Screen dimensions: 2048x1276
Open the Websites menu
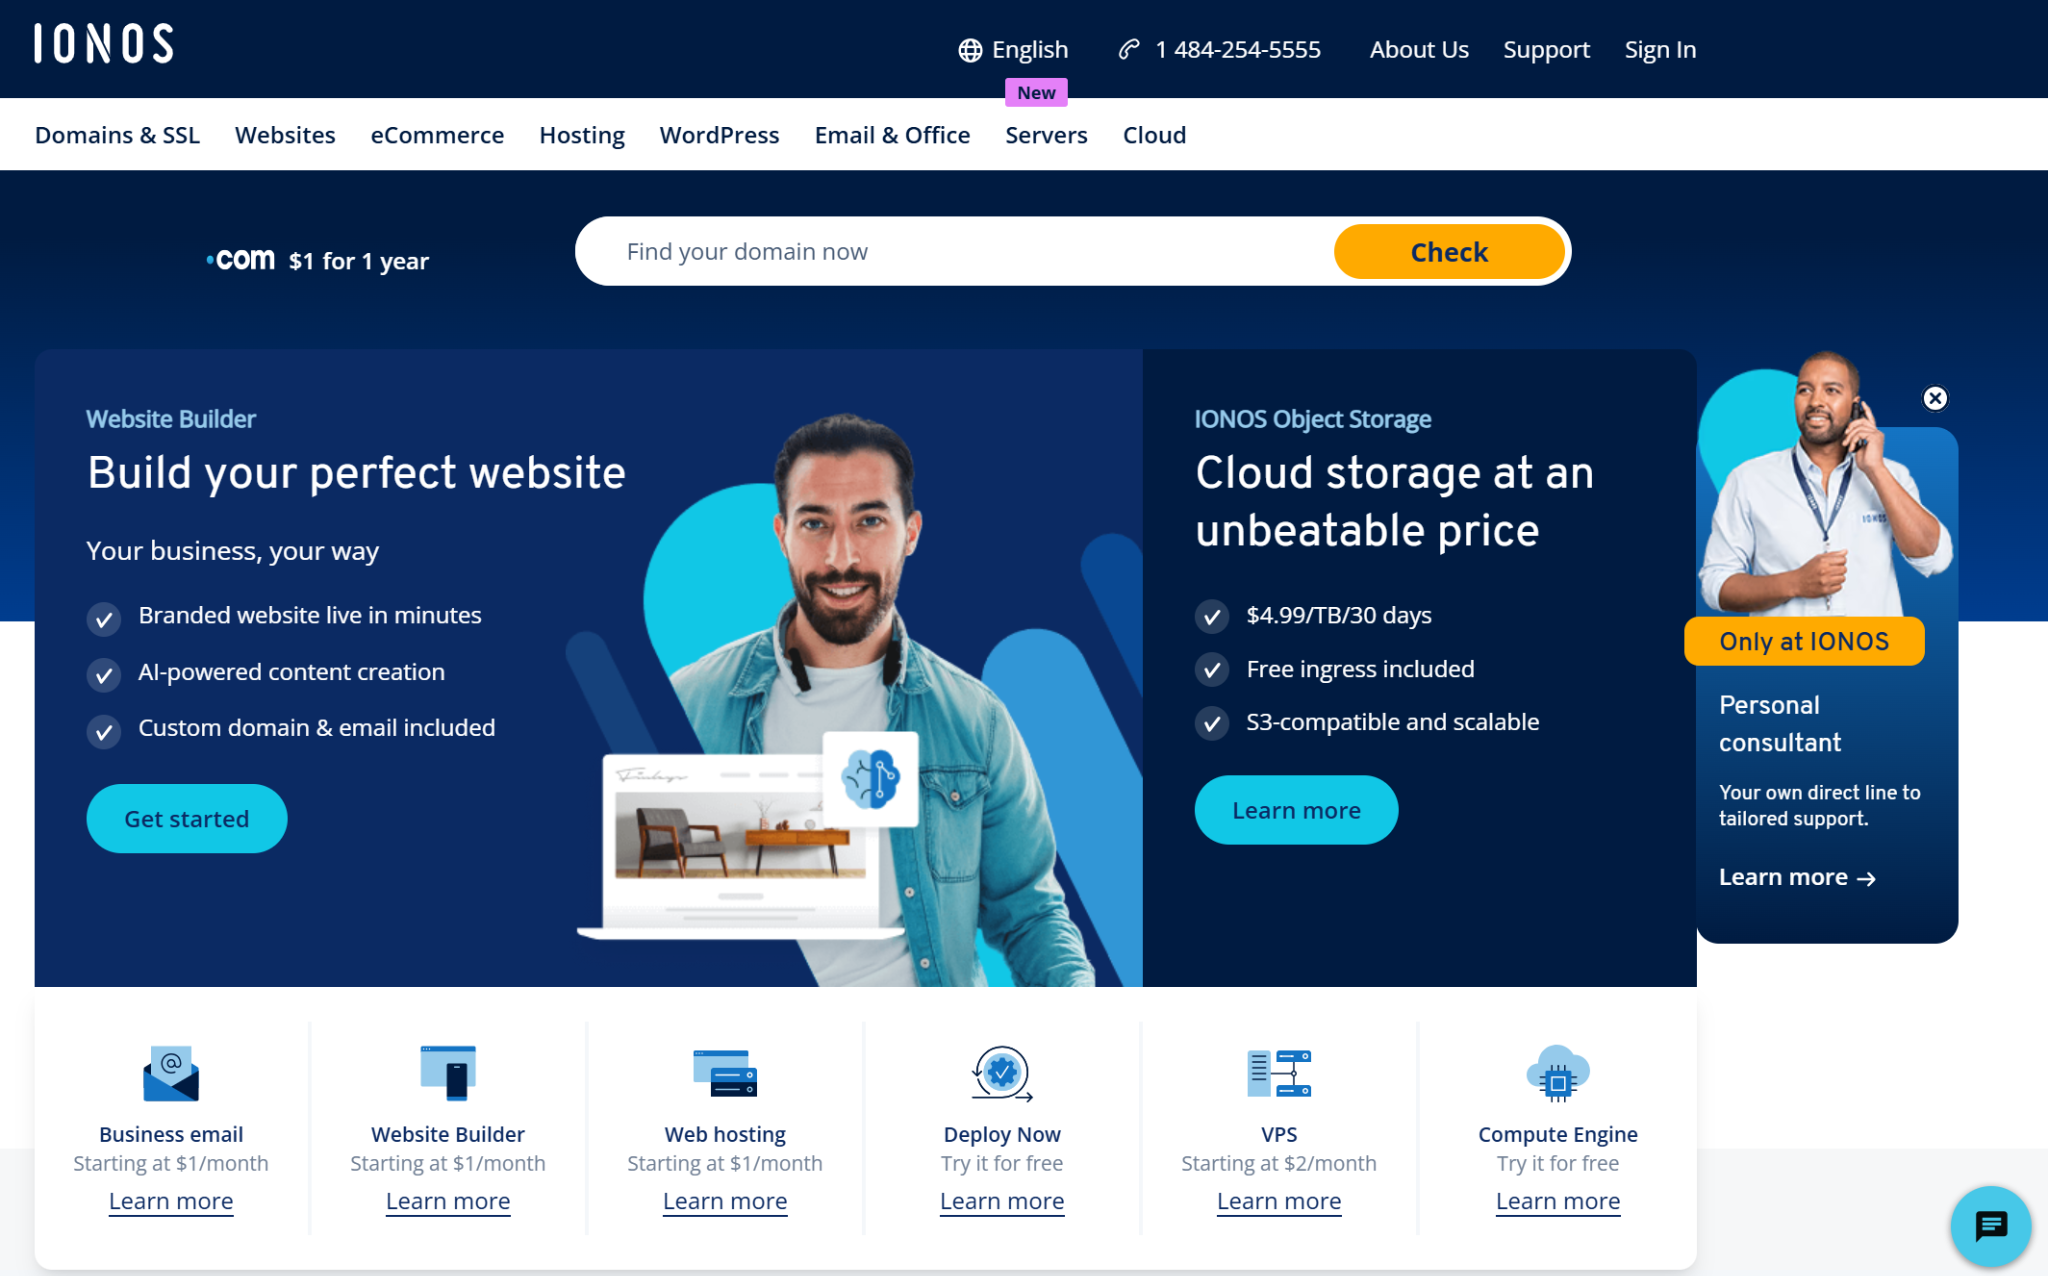(285, 135)
